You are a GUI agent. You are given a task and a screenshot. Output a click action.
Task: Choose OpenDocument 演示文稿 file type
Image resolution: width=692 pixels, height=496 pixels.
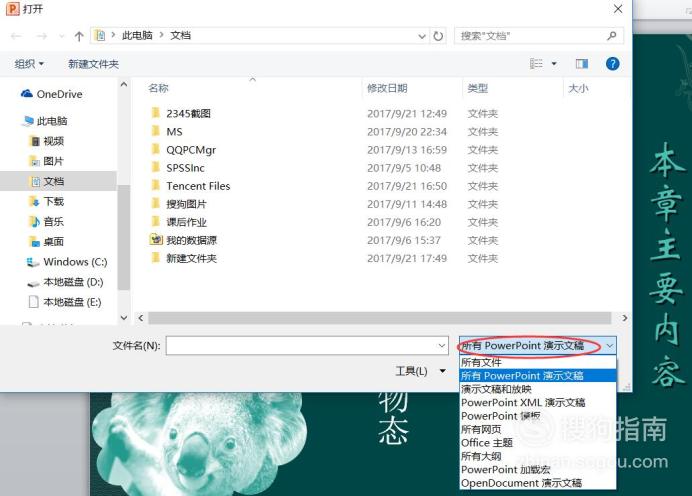tap(538, 483)
